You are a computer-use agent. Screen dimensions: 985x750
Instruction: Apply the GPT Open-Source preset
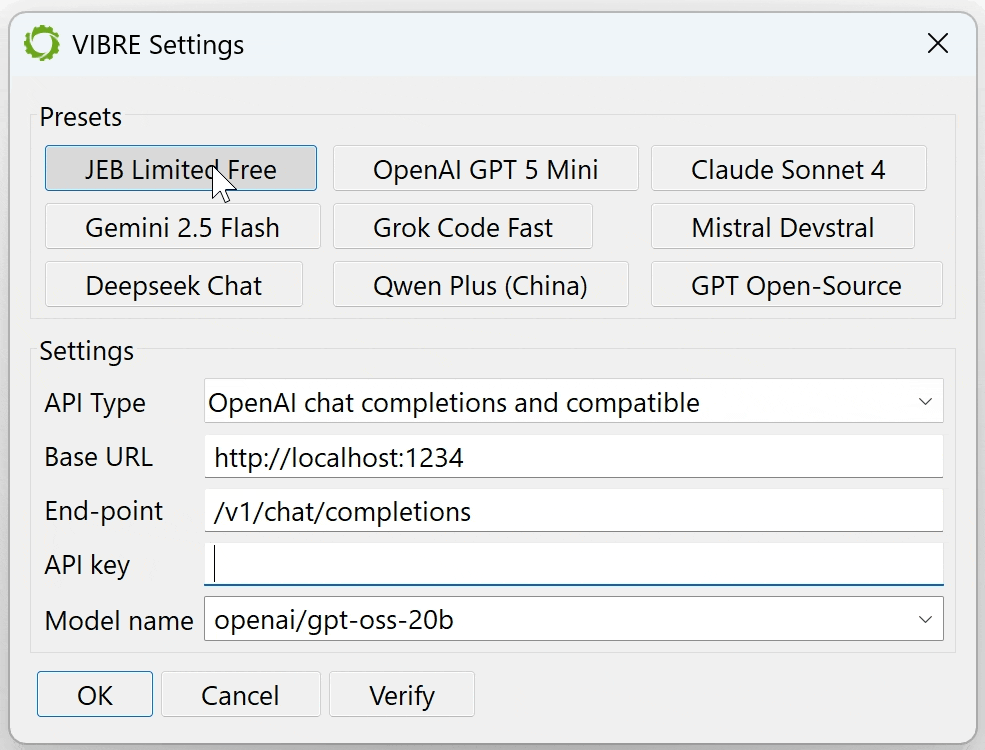click(797, 285)
